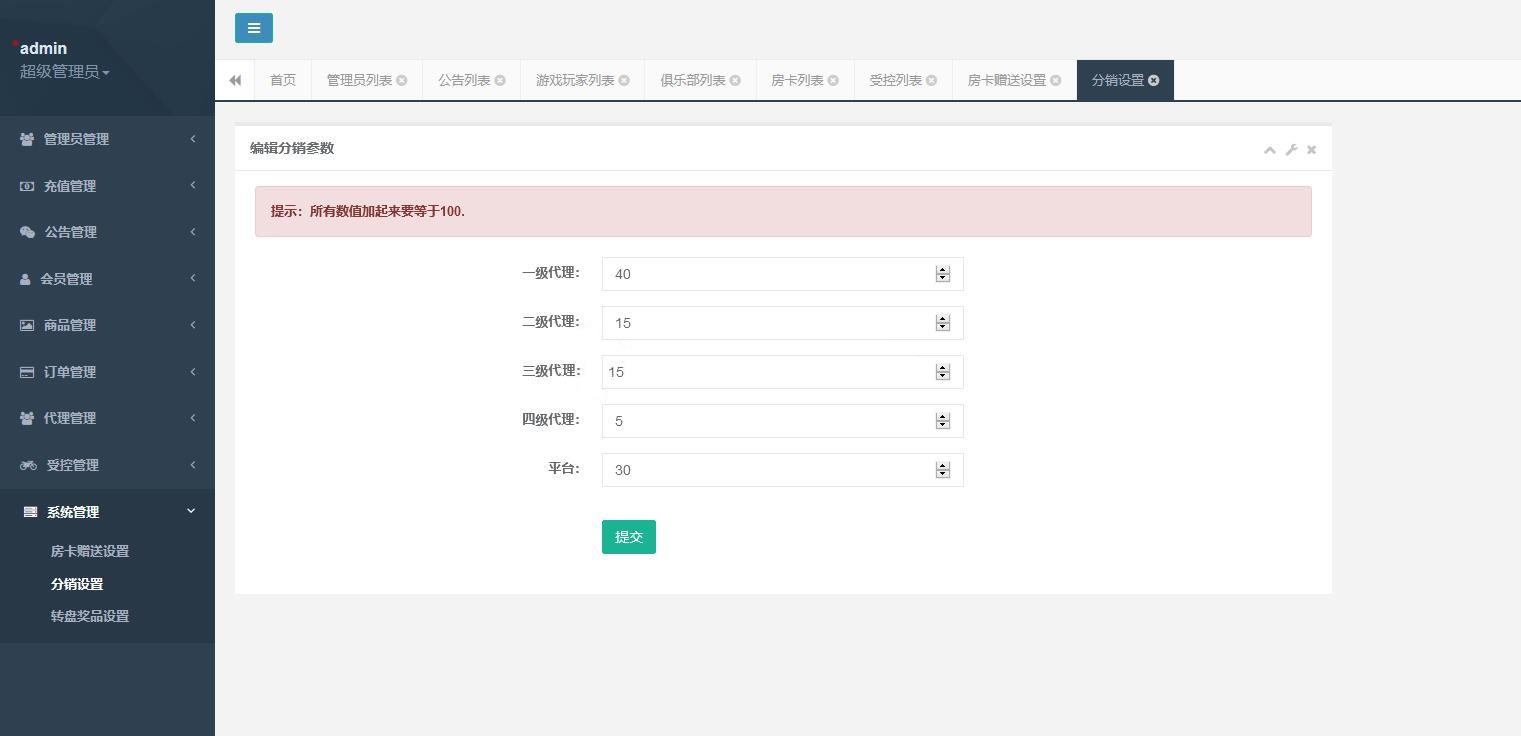Screen dimensions: 1521x736
Task: Click the 管理员管理 users icon
Action: (x=26, y=138)
